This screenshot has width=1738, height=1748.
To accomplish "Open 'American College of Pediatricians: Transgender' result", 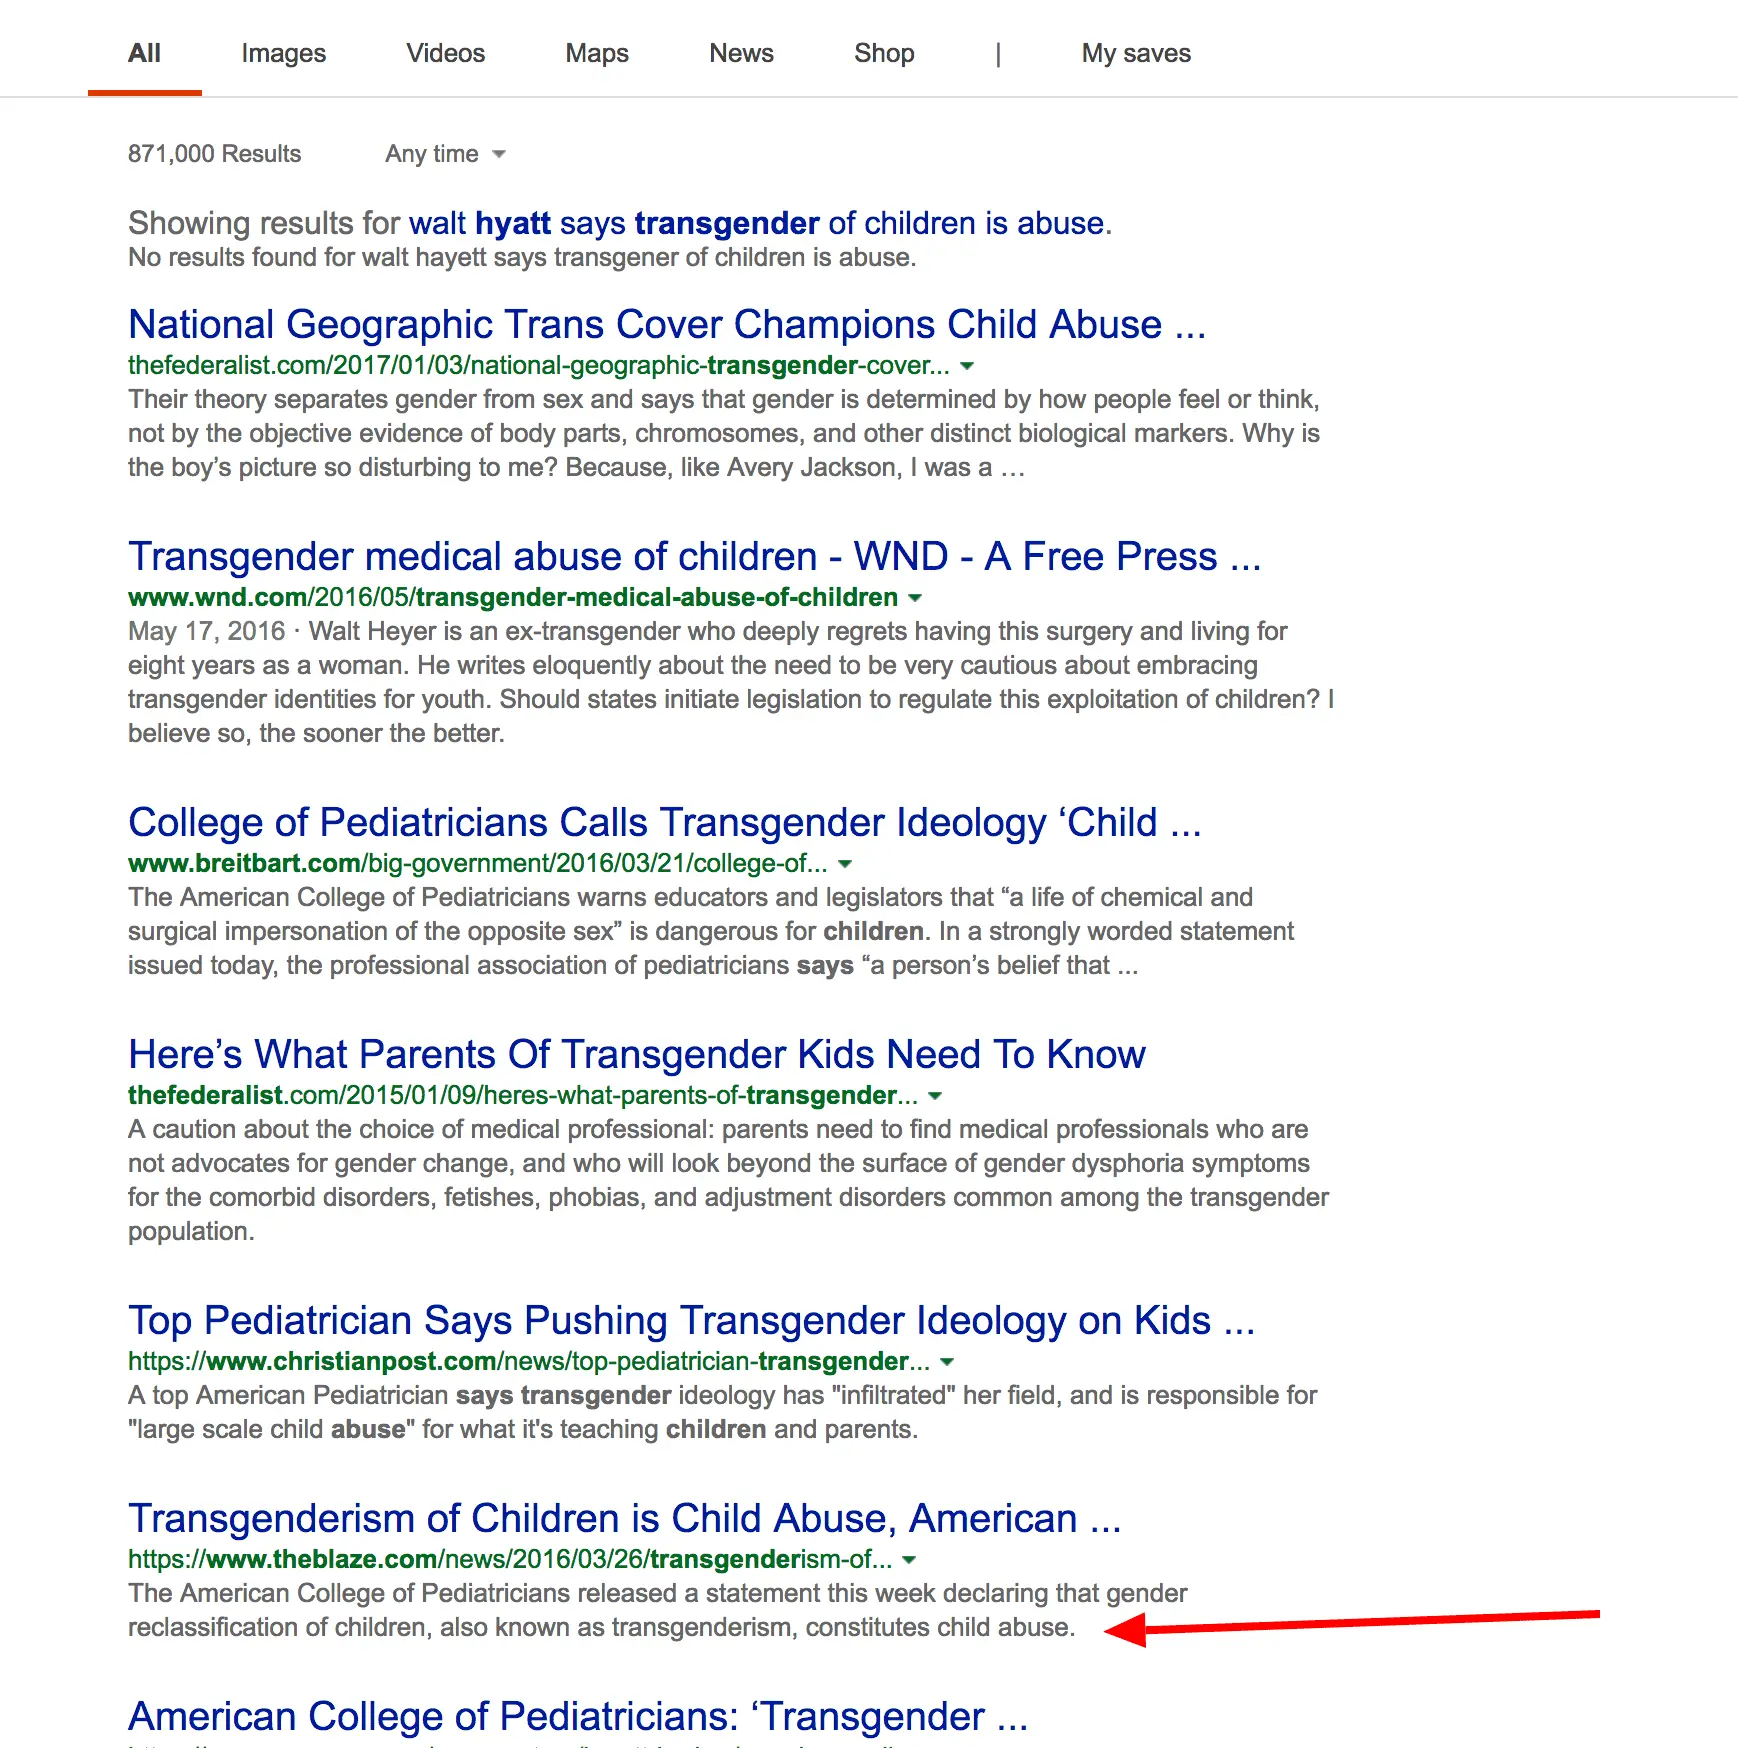I will (x=578, y=1717).
